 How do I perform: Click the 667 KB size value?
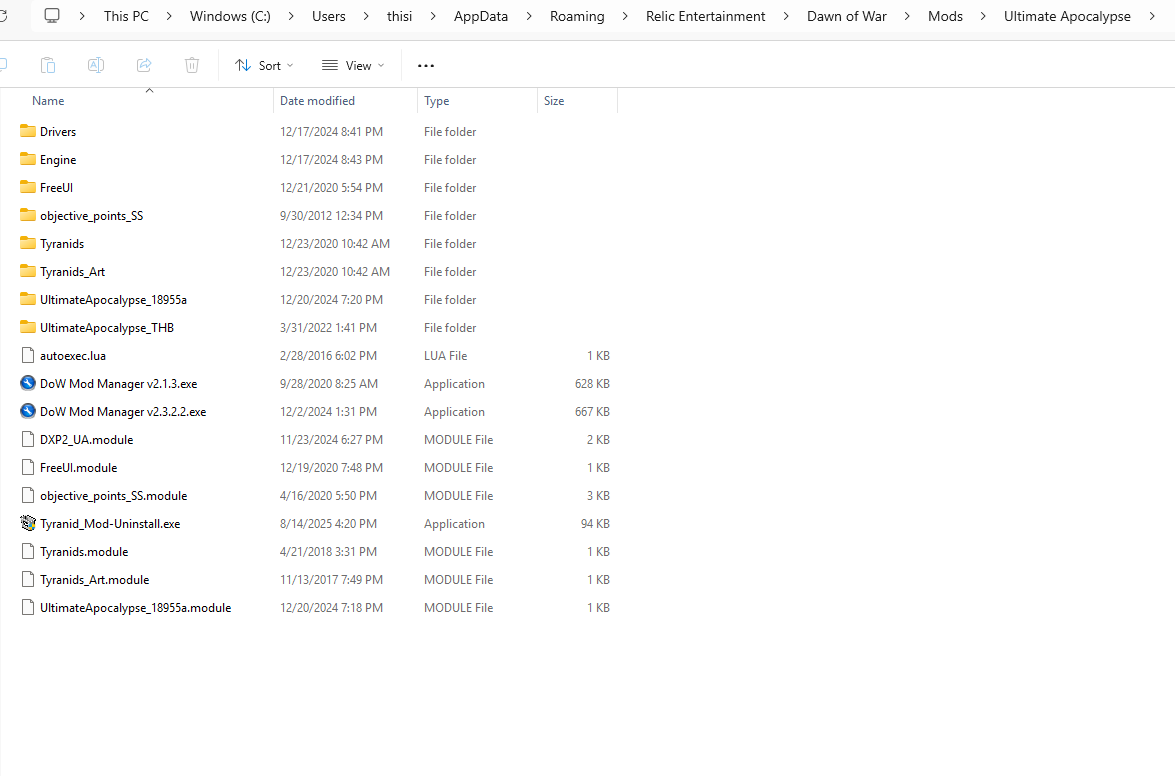592,412
